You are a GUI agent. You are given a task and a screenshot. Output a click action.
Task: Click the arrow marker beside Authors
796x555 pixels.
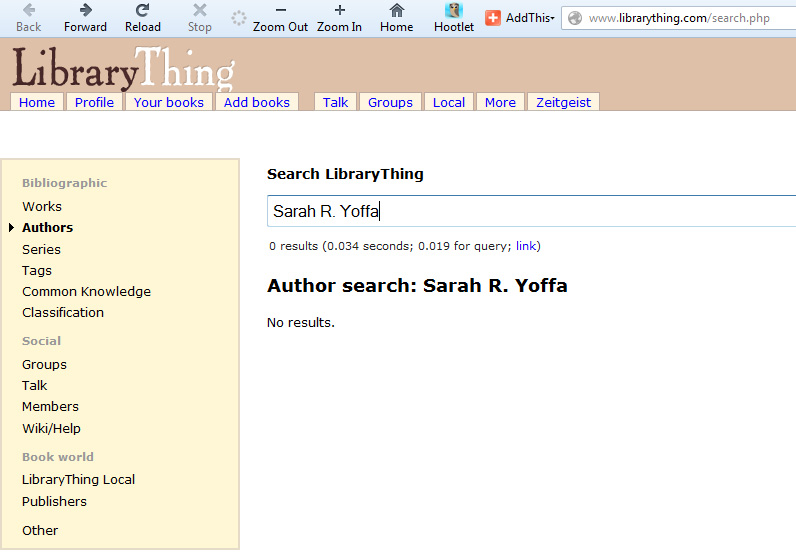pos(11,227)
